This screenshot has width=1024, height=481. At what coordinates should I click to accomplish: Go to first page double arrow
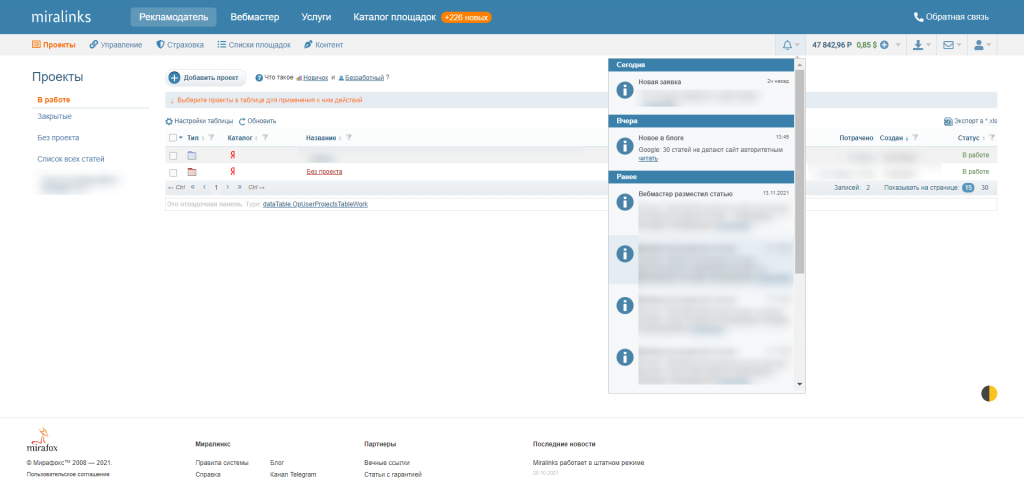click(x=193, y=187)
